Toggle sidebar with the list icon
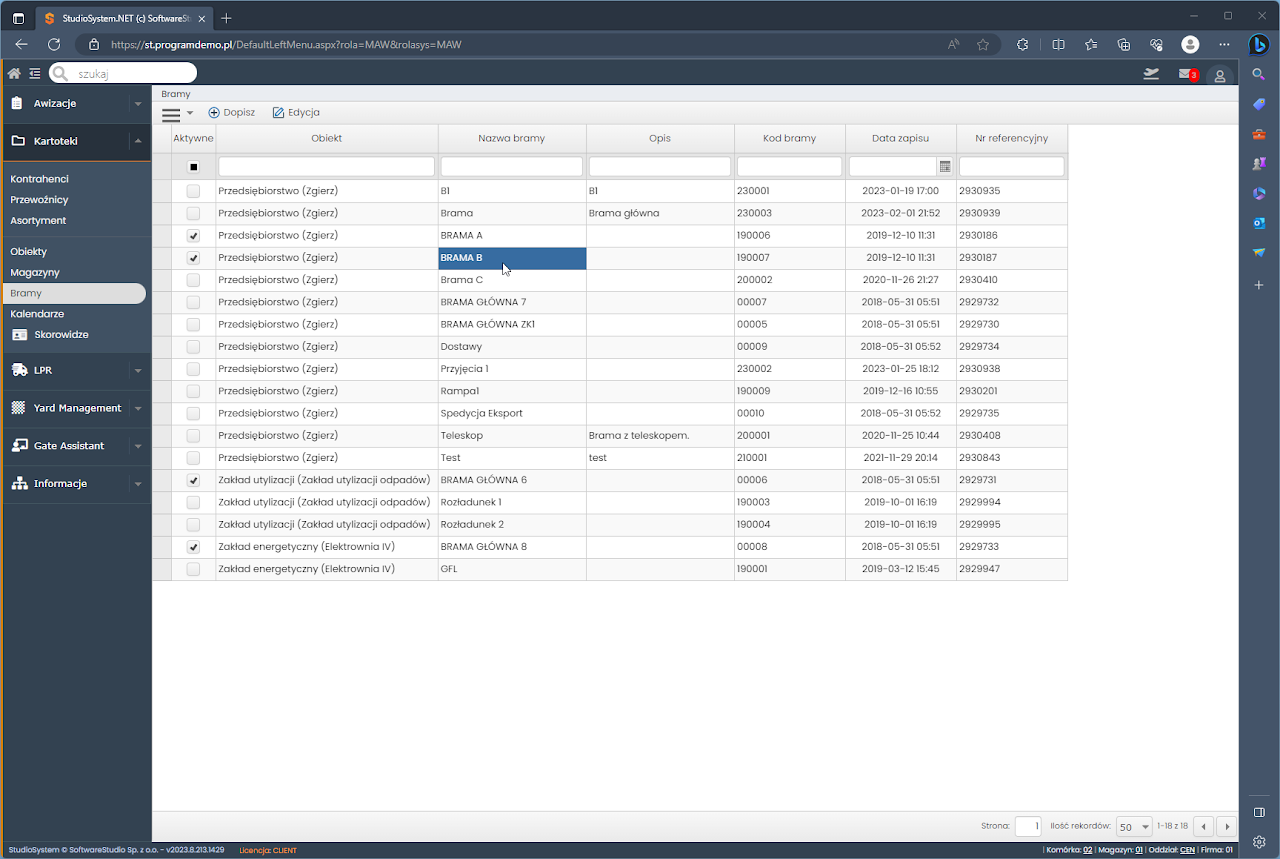The width and height of the screenshot is (1280, 859). point(35,73)
